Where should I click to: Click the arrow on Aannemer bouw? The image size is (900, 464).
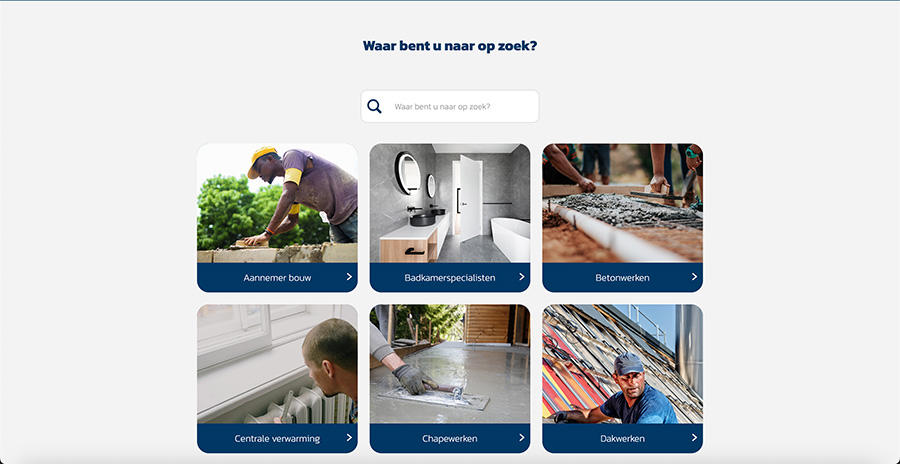[x=349, y=277]
